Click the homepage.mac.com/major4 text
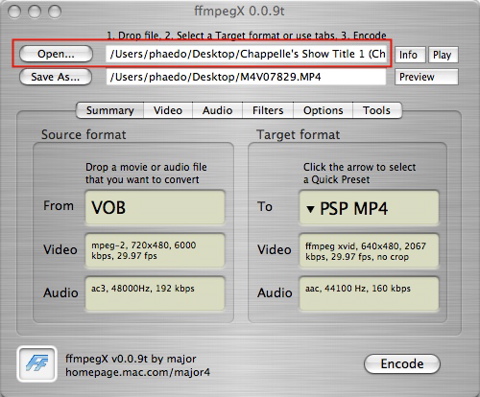 point(138,372)
